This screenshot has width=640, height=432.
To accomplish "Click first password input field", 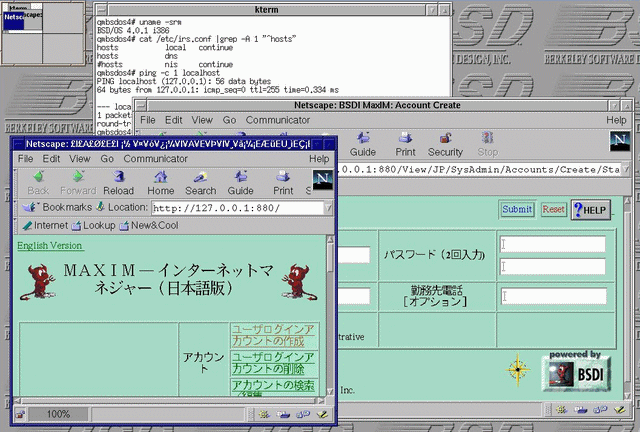I will (553, 244).
